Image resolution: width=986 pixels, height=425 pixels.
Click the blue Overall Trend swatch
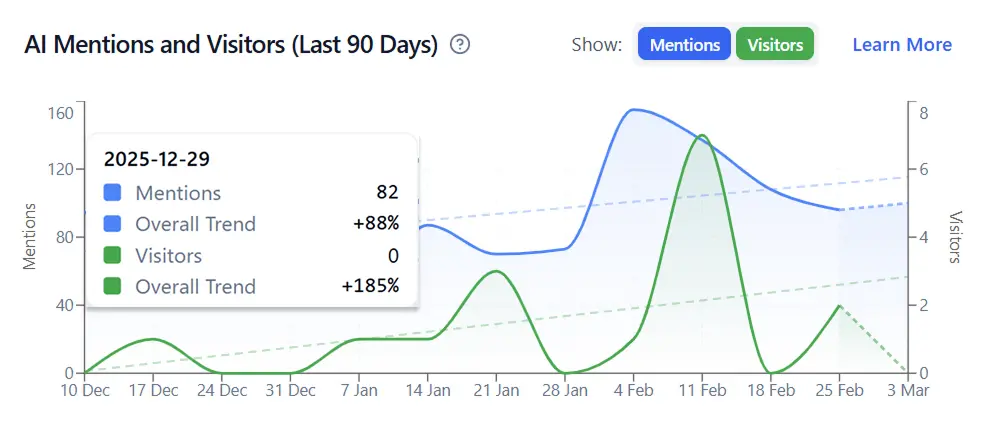[113, 224]
